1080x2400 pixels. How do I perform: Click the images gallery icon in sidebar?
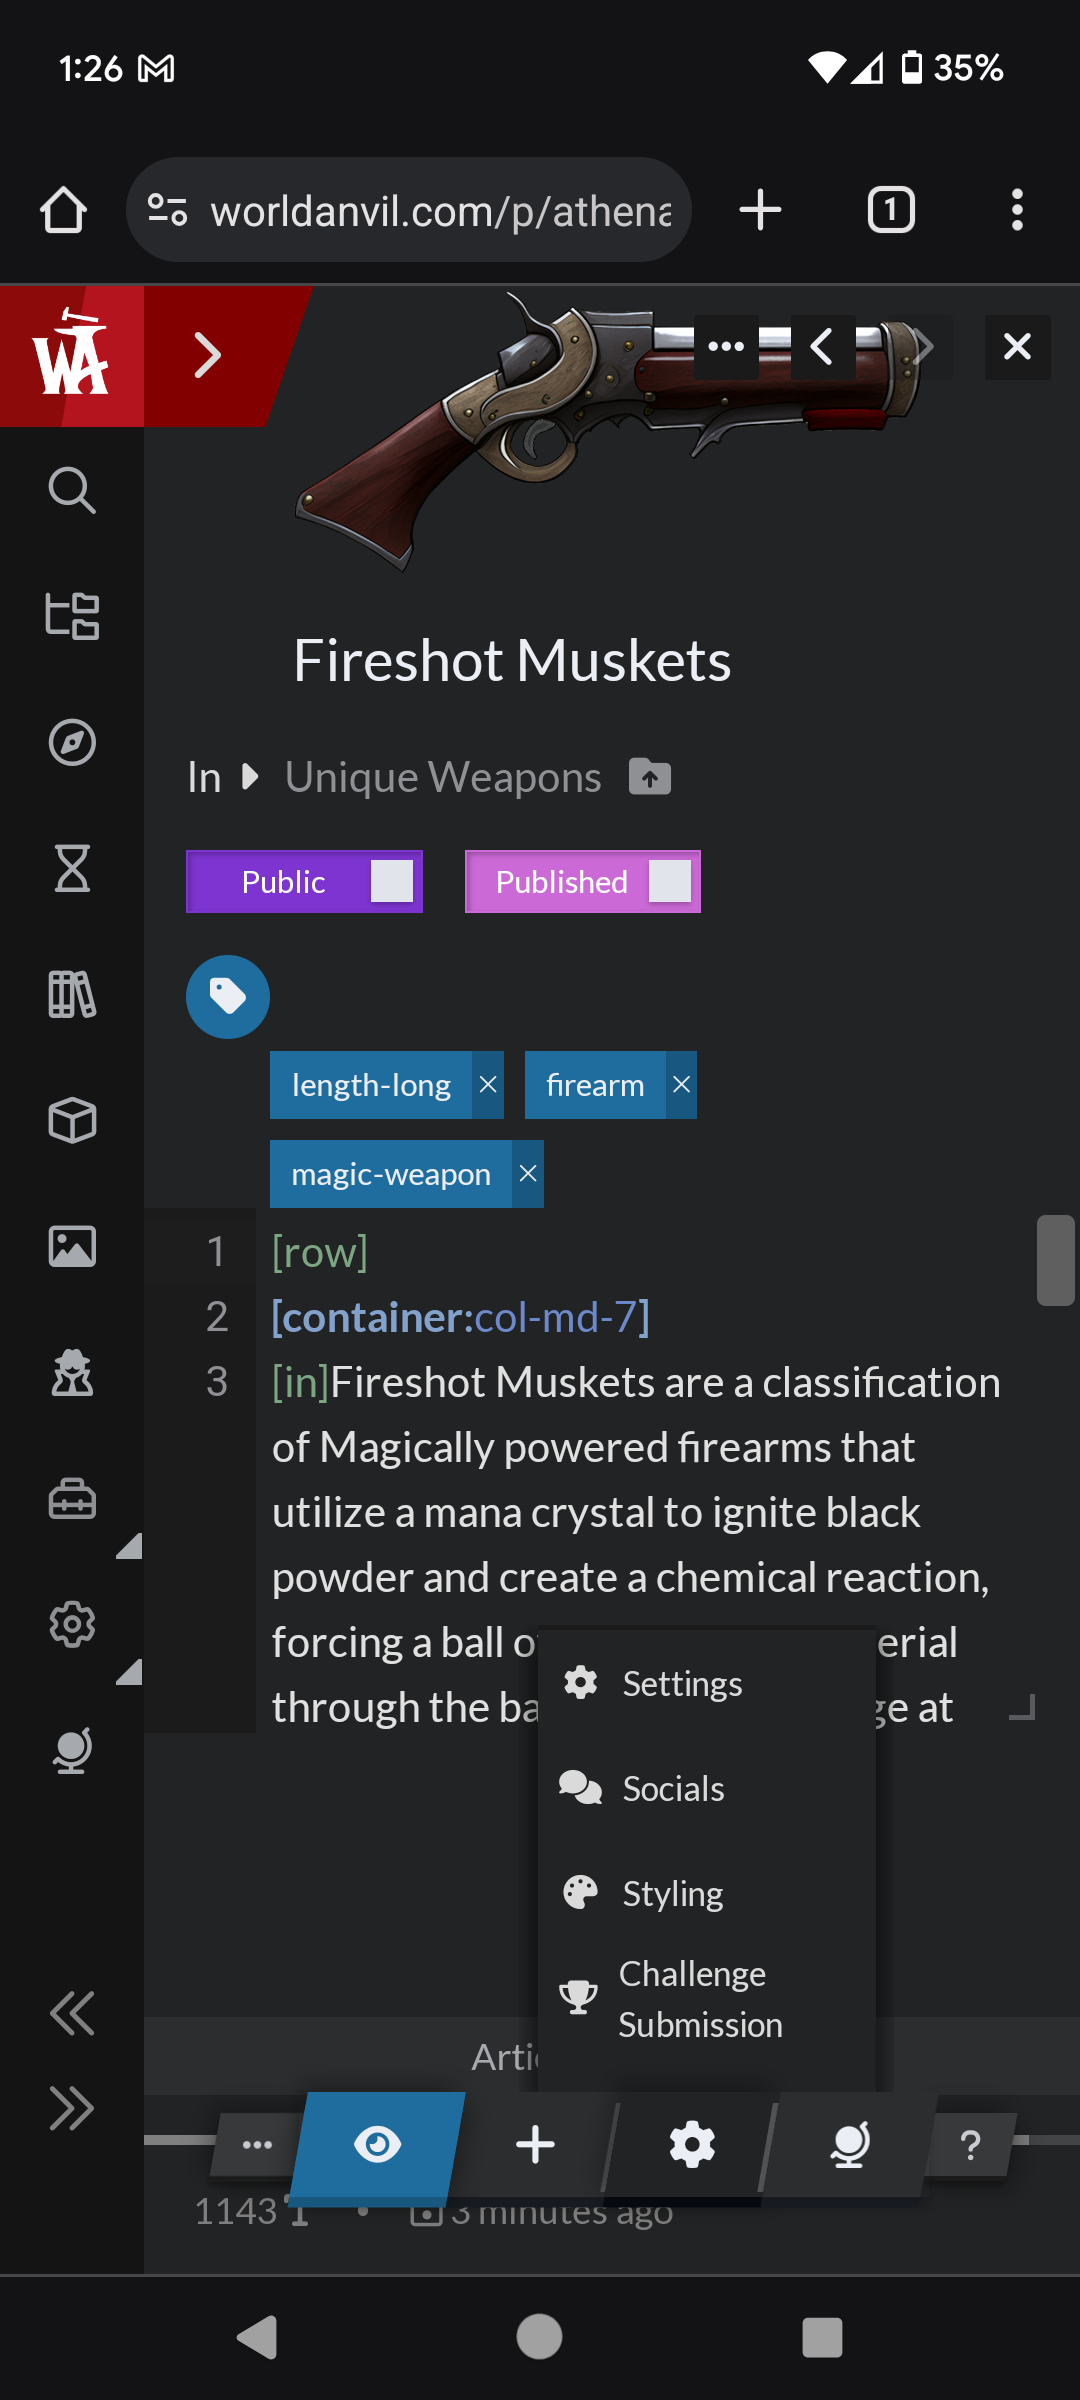click(x=72, y=1247)
